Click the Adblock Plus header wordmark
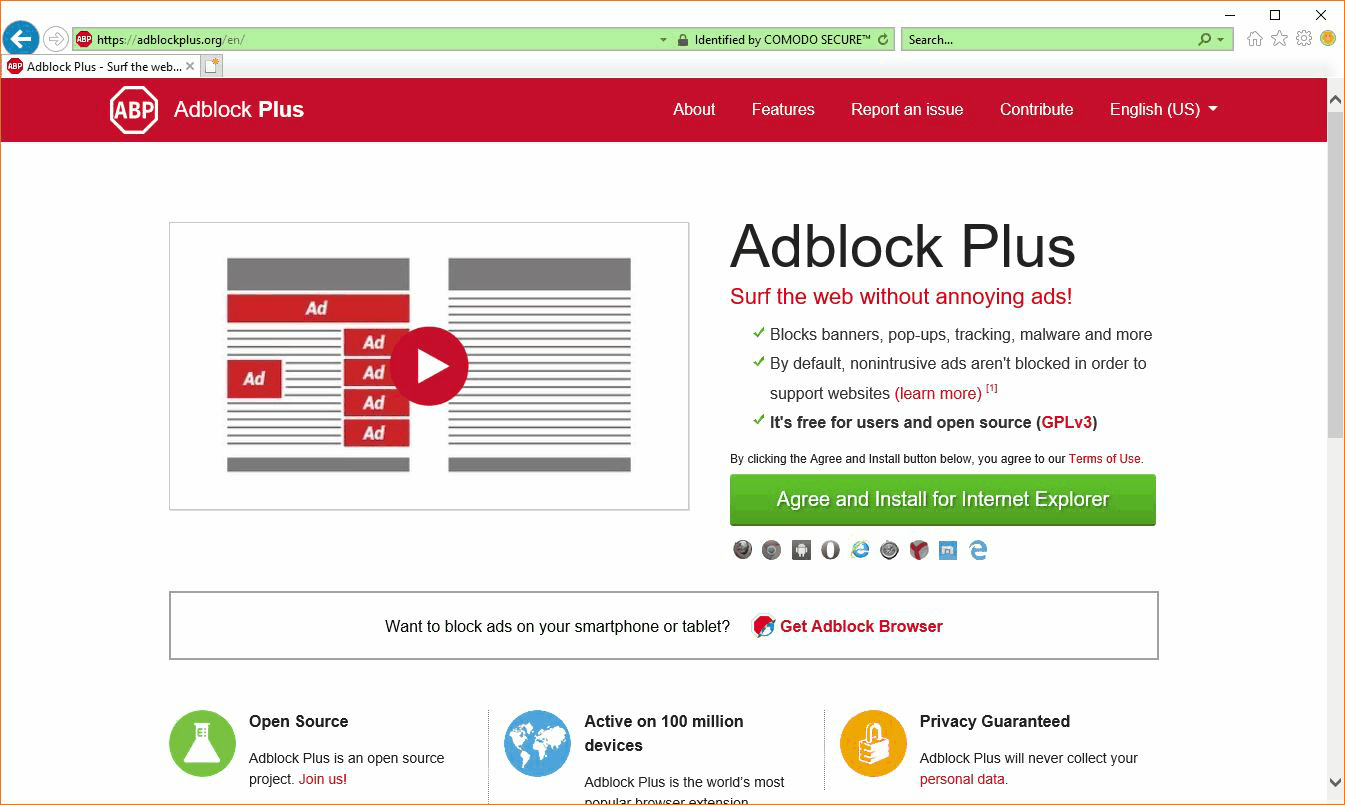Screen dimensions: 1345x805 click(239, 109)
